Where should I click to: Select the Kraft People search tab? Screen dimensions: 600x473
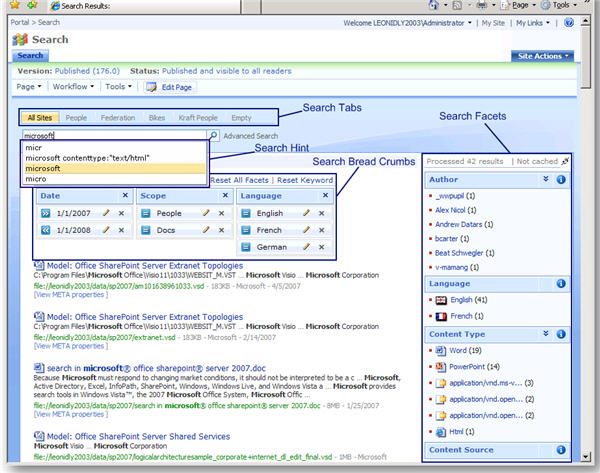[x=196, y=118]
